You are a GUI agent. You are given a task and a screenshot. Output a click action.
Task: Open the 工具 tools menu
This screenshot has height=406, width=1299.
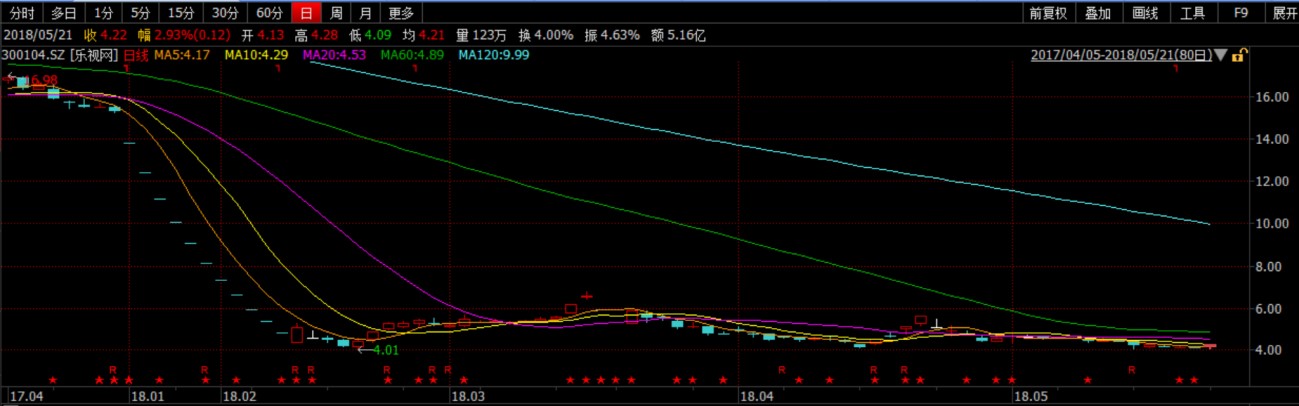tap(1193, 13)
